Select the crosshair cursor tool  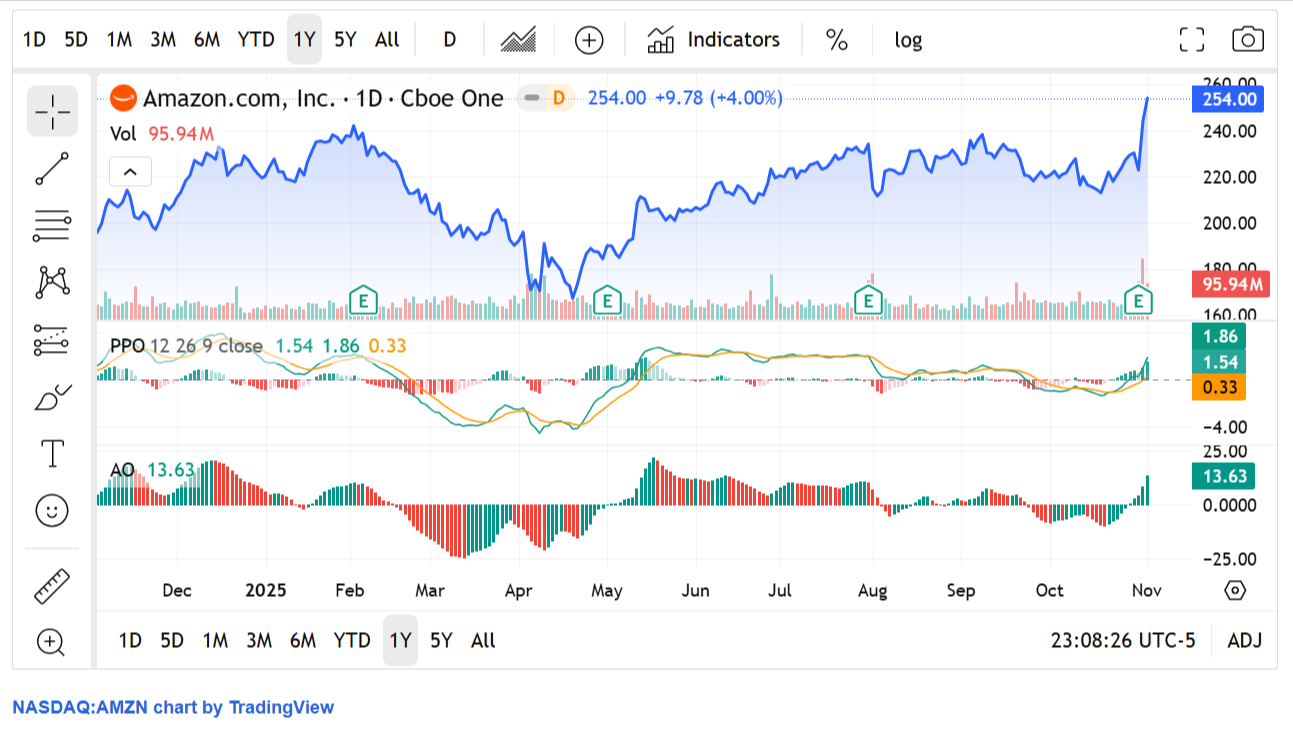click(x=50, y=111)
